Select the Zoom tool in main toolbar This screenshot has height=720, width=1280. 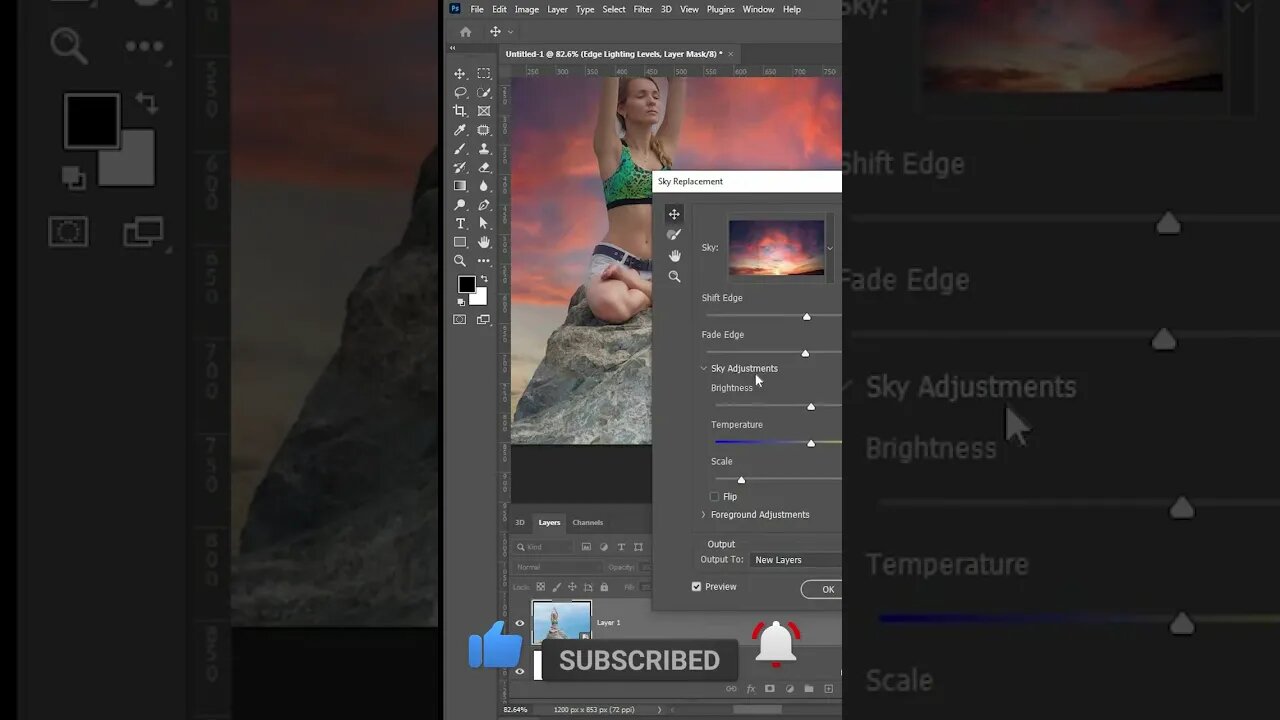[x=460, y=261]
